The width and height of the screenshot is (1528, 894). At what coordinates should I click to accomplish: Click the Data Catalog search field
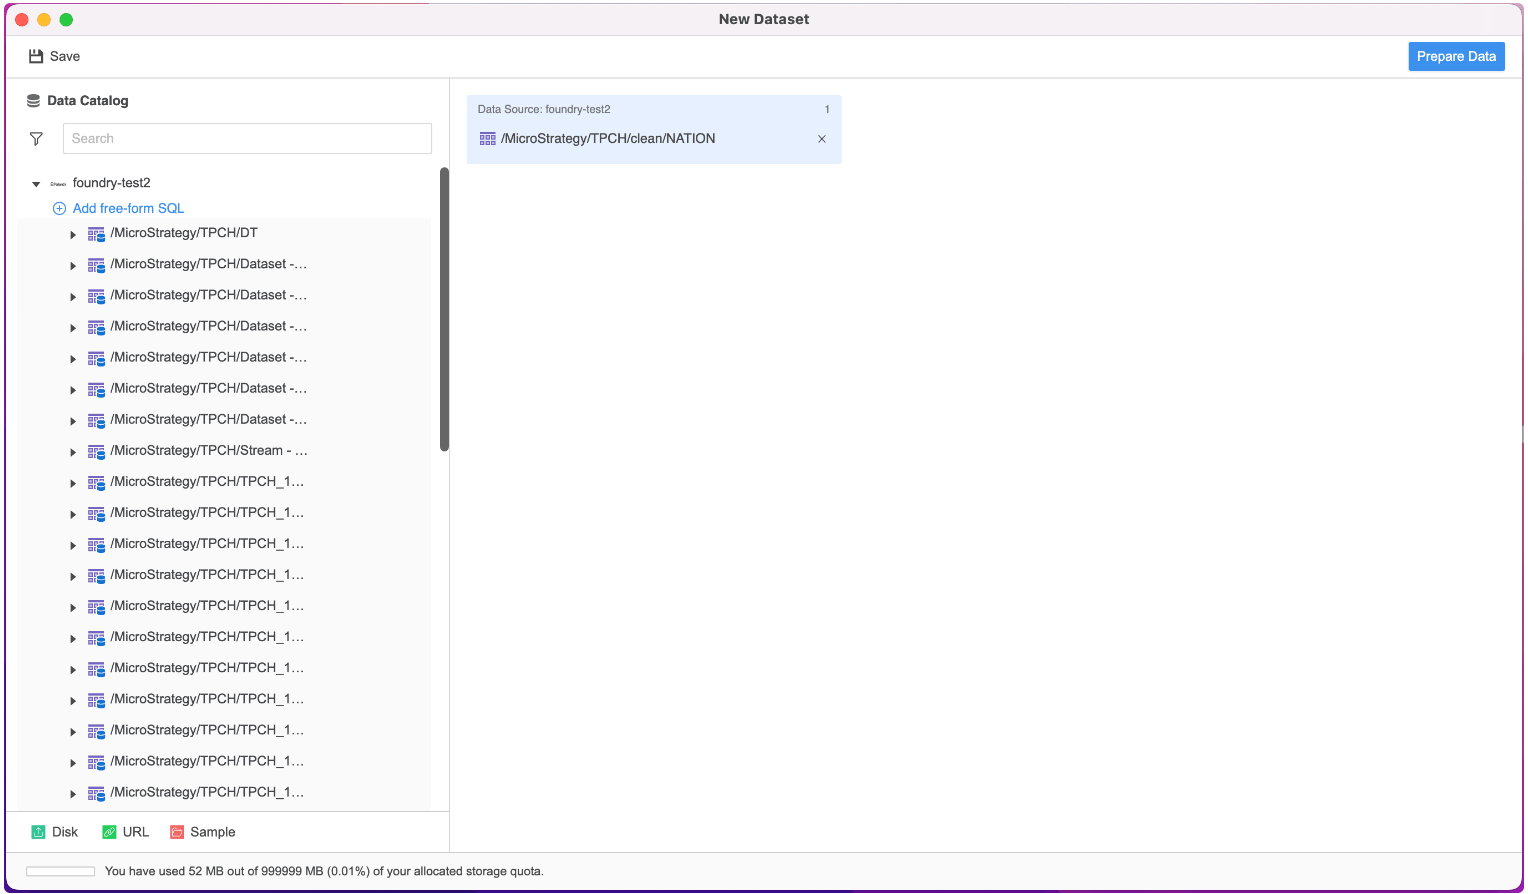pos(247,139)
